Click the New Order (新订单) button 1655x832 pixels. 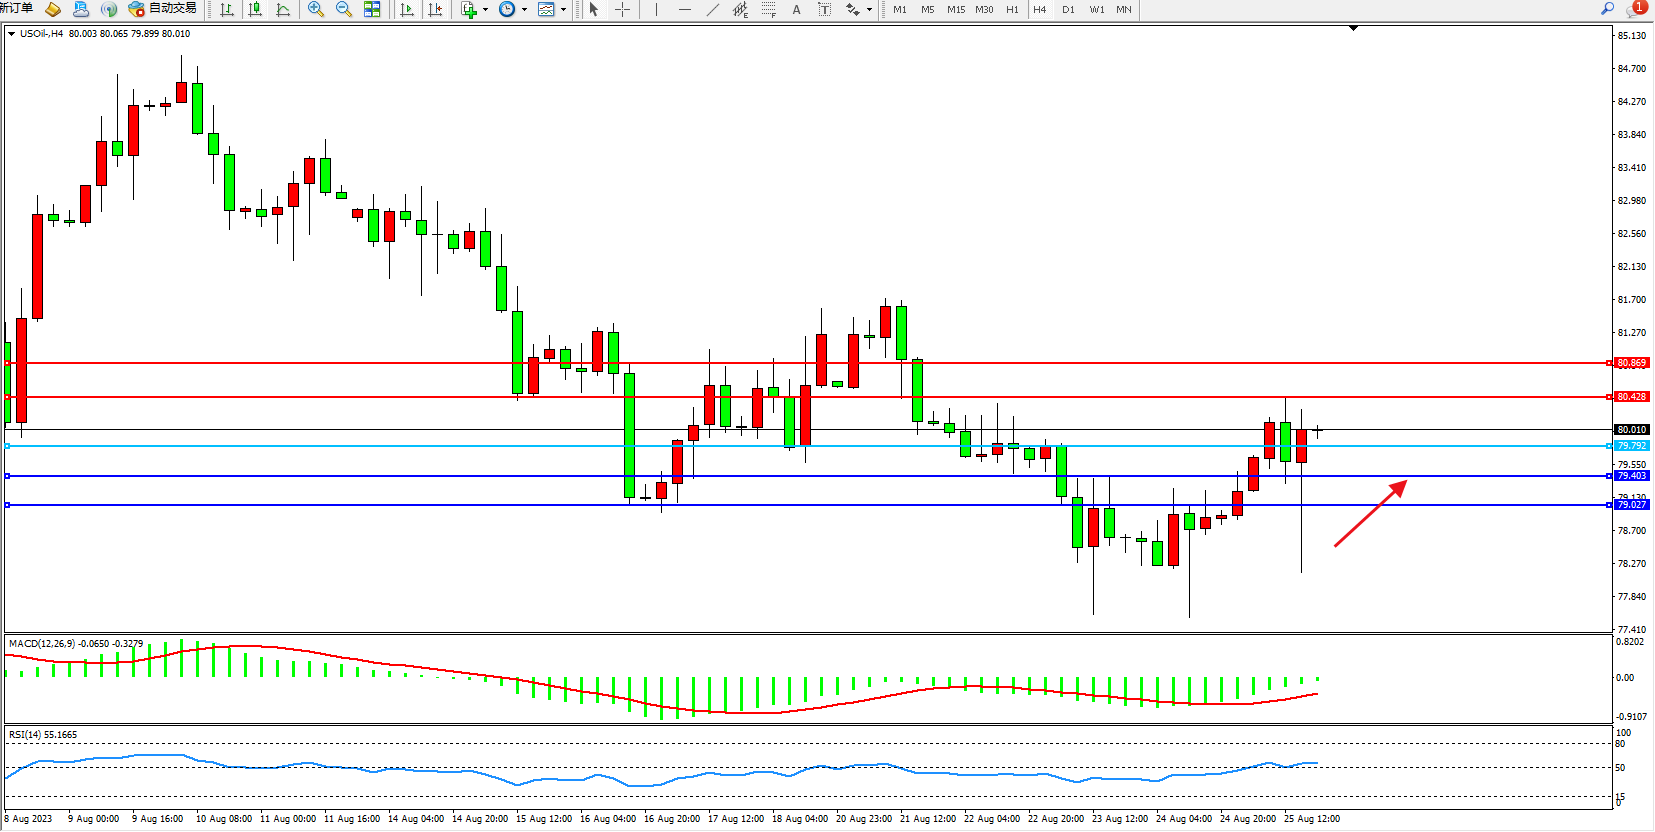[16, 9]
